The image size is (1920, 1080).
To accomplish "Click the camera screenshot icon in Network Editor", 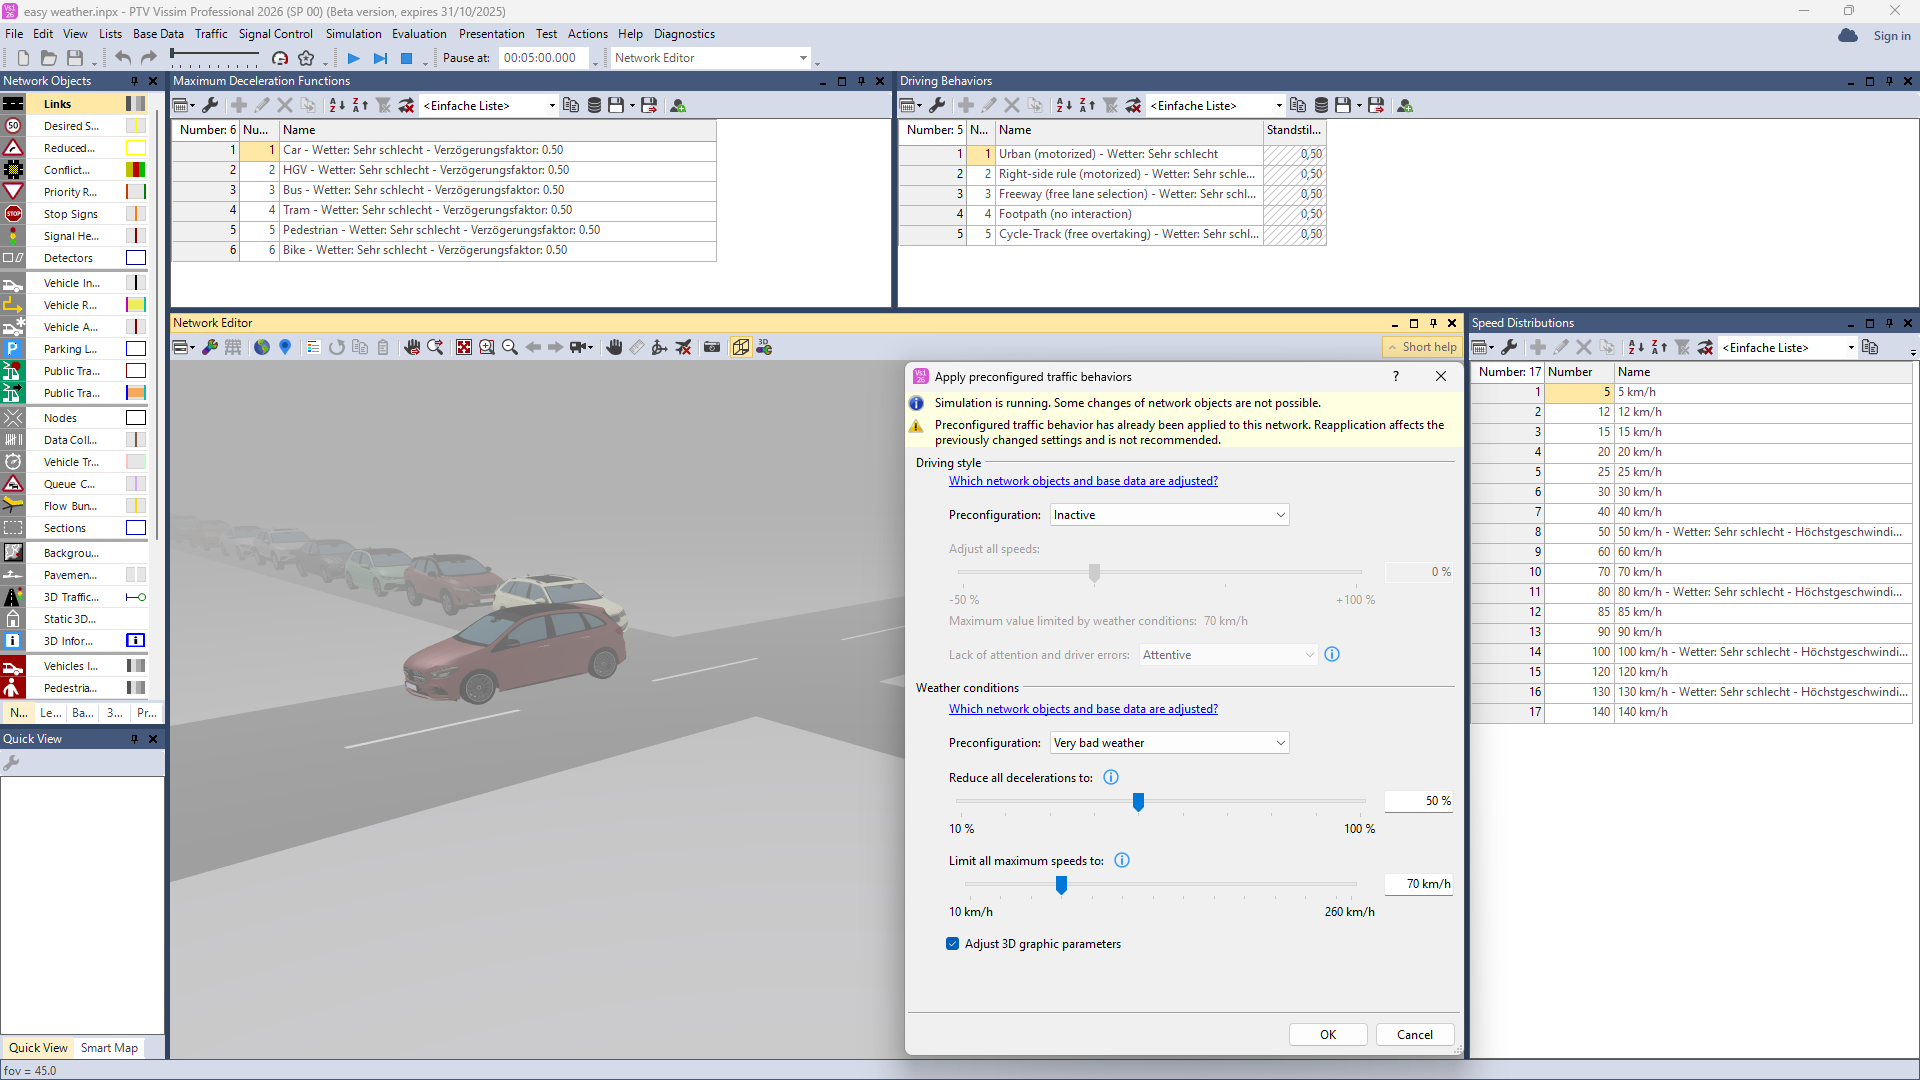I will 712,347.
